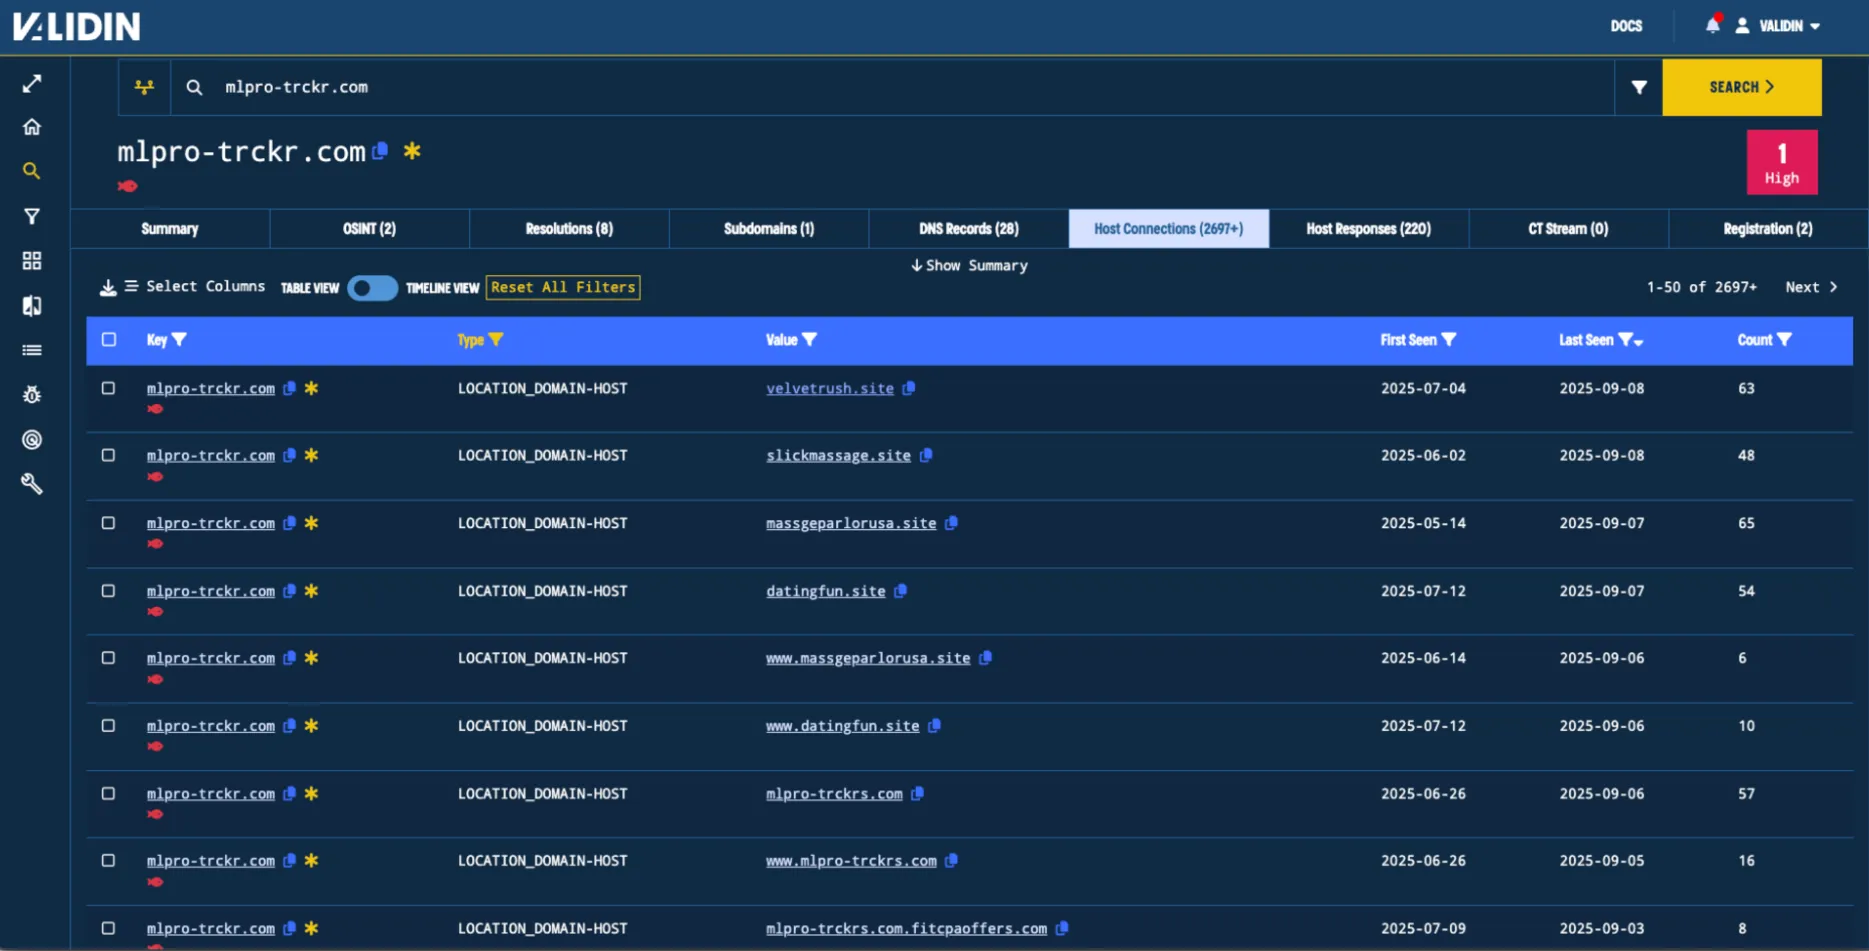
Task: Switch to the Summary tab
Action: click(x=170, y=229)
